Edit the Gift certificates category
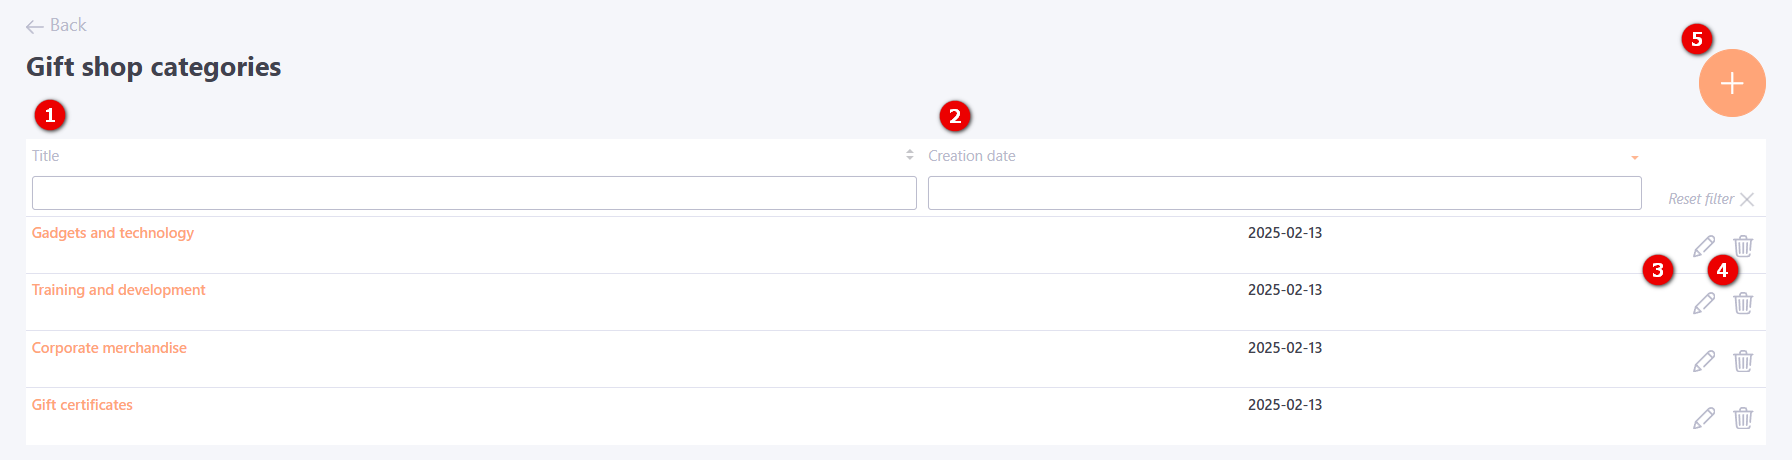This screenshot has width=1792, height=460. (1704, 418)
